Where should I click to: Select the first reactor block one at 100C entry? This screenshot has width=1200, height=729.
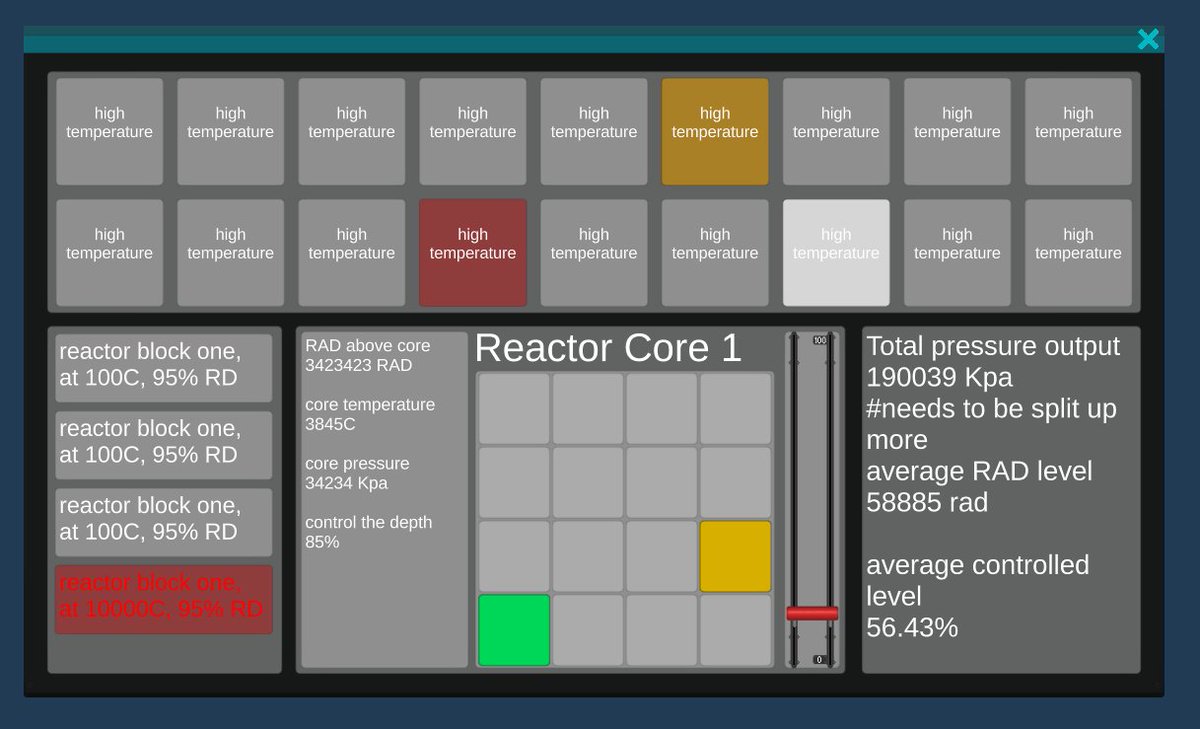pyautogui.click(x=164, y=368)
